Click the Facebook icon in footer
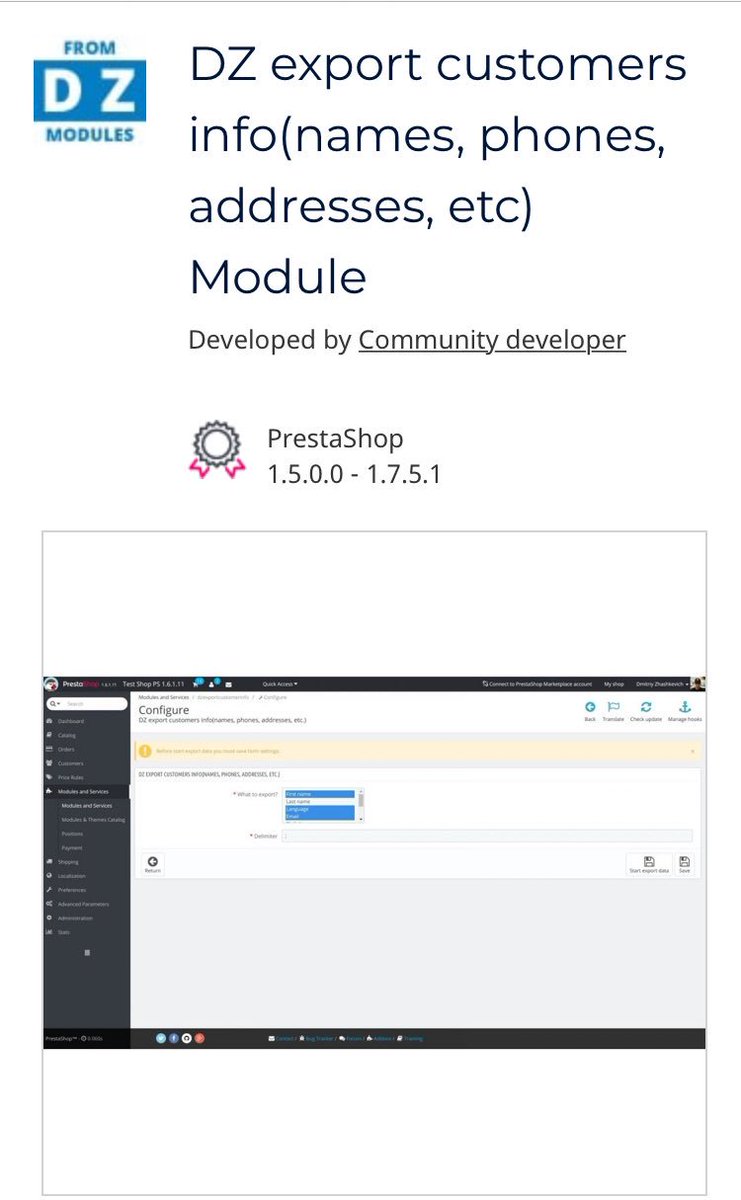 coord(173,1038)
